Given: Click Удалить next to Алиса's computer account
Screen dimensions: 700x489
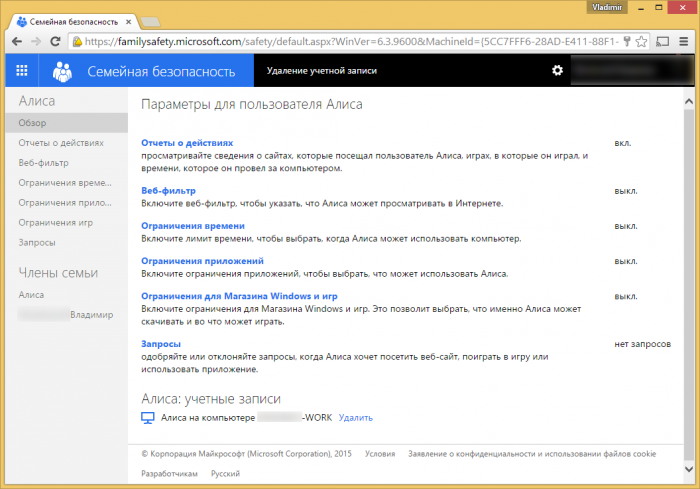Looking at the screenshot, I should tap(355, 418).
